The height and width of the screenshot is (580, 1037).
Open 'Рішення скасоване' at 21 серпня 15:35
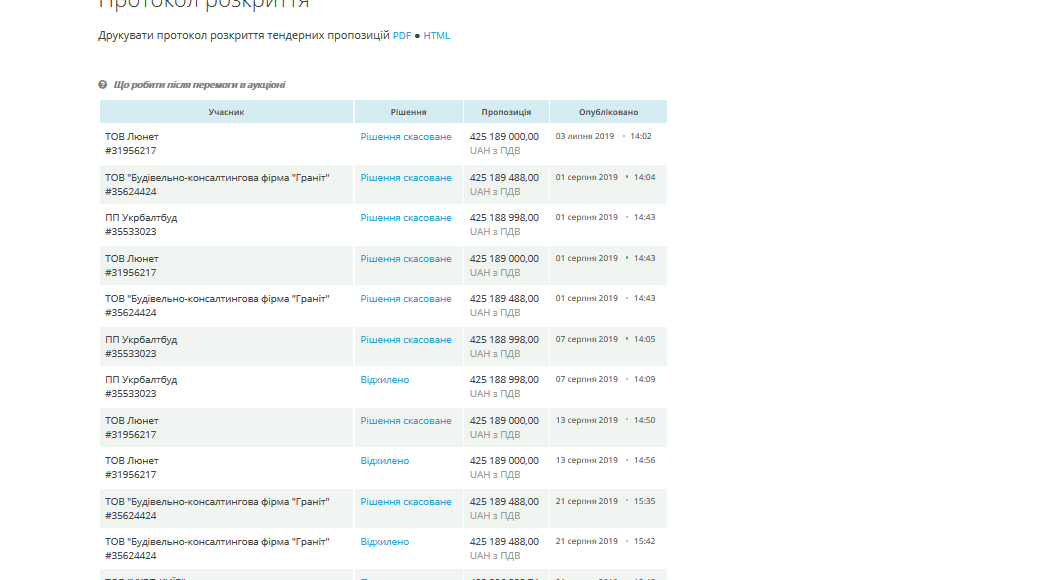click(x=406, y=502)
